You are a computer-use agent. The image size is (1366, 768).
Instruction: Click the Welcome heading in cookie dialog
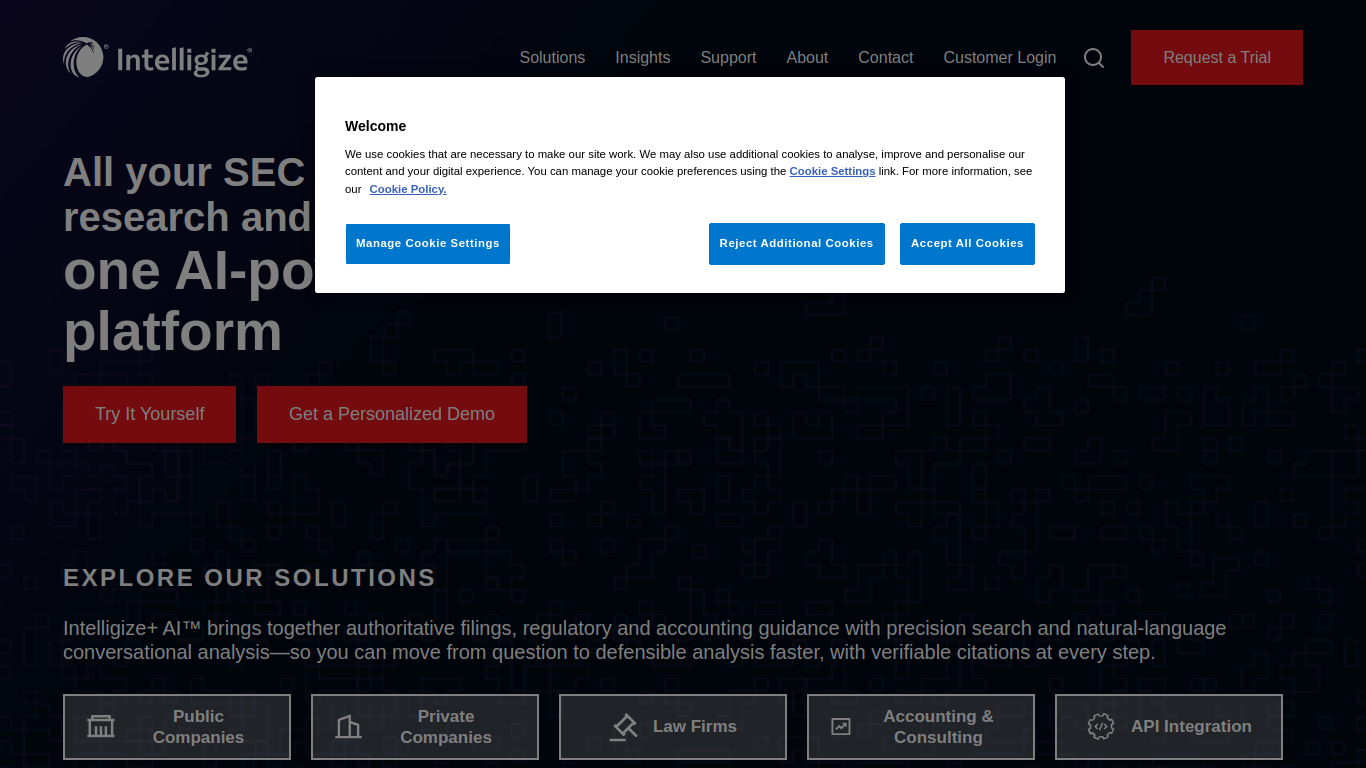pos(376,126)
